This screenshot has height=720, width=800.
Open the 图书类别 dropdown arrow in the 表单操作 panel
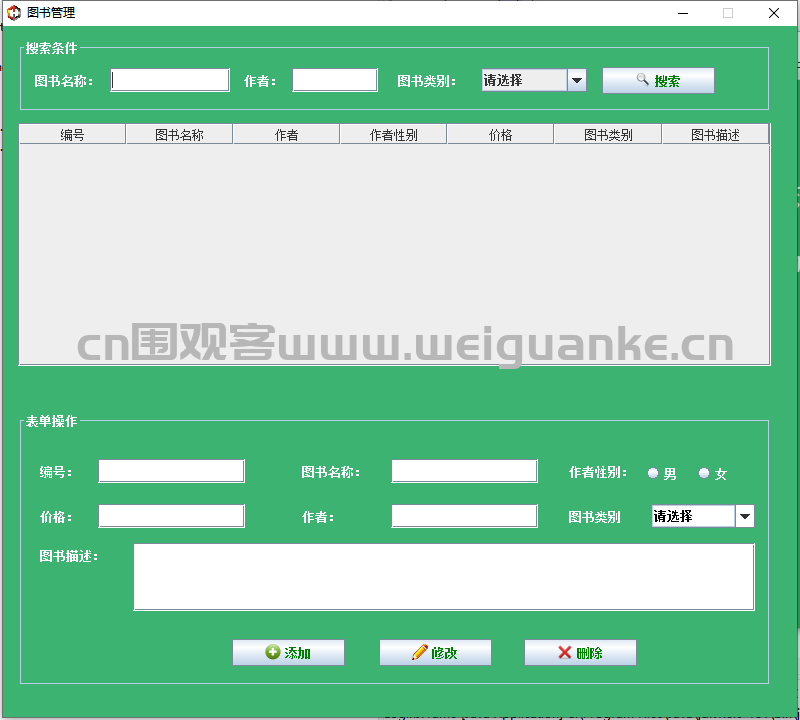pyautogui.click(x=744, y=516)
